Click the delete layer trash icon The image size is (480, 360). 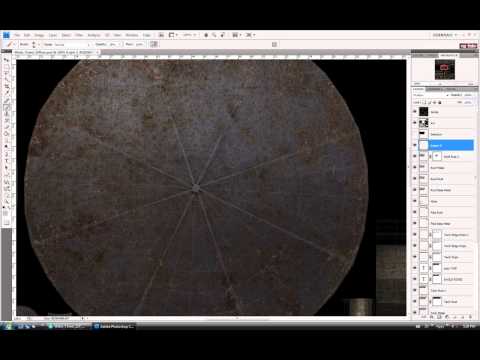pos(470,316)
